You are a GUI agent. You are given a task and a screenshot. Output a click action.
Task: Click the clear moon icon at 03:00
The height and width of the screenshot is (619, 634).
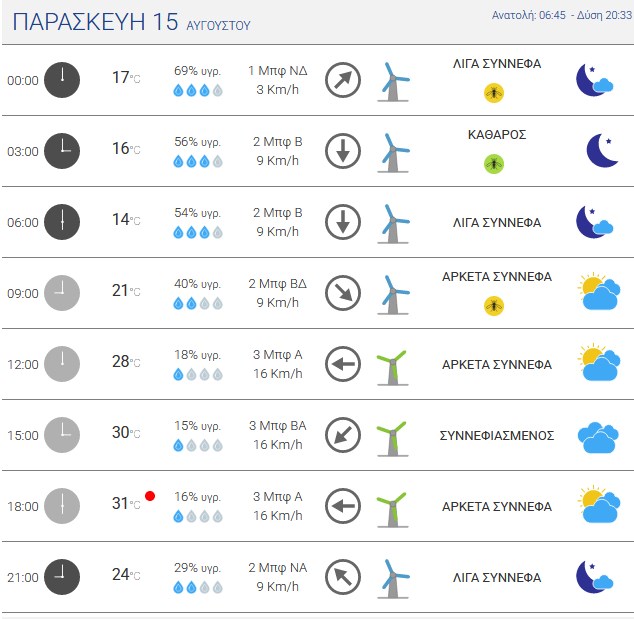[x=602, y=150]
